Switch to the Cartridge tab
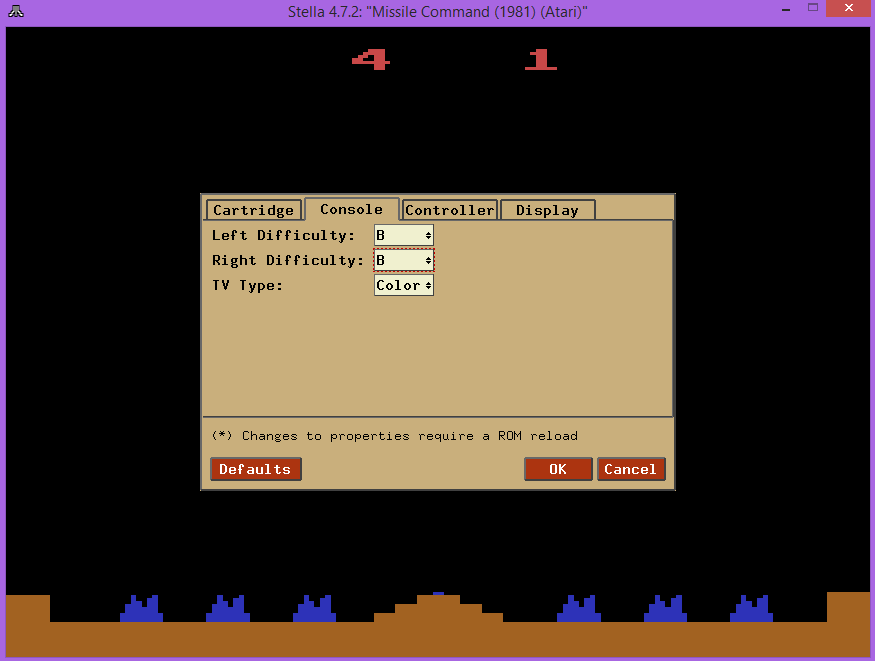This screenshot has width=875, height=661. (x=253, y=210)
